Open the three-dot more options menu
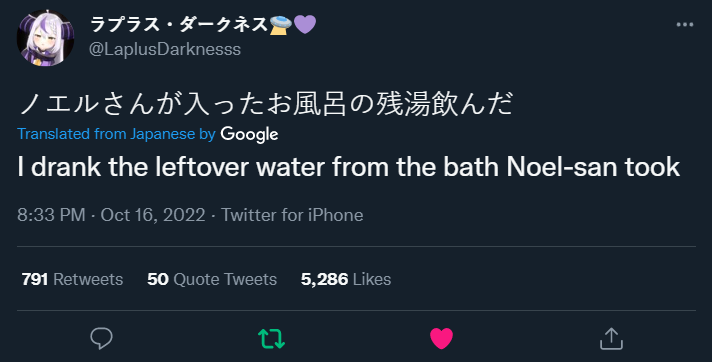712x362 pixels. coord(685,25)
